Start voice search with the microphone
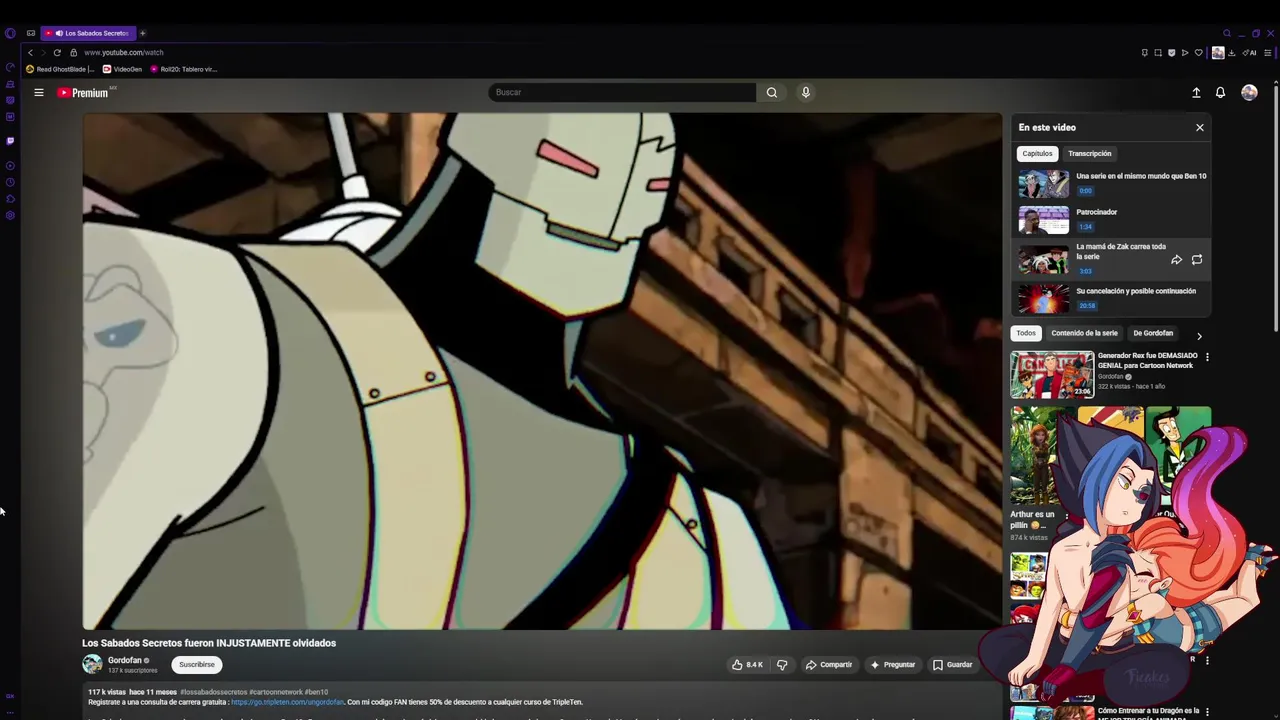This screenshot has height=720, width=1280. [x=806, y=92]
